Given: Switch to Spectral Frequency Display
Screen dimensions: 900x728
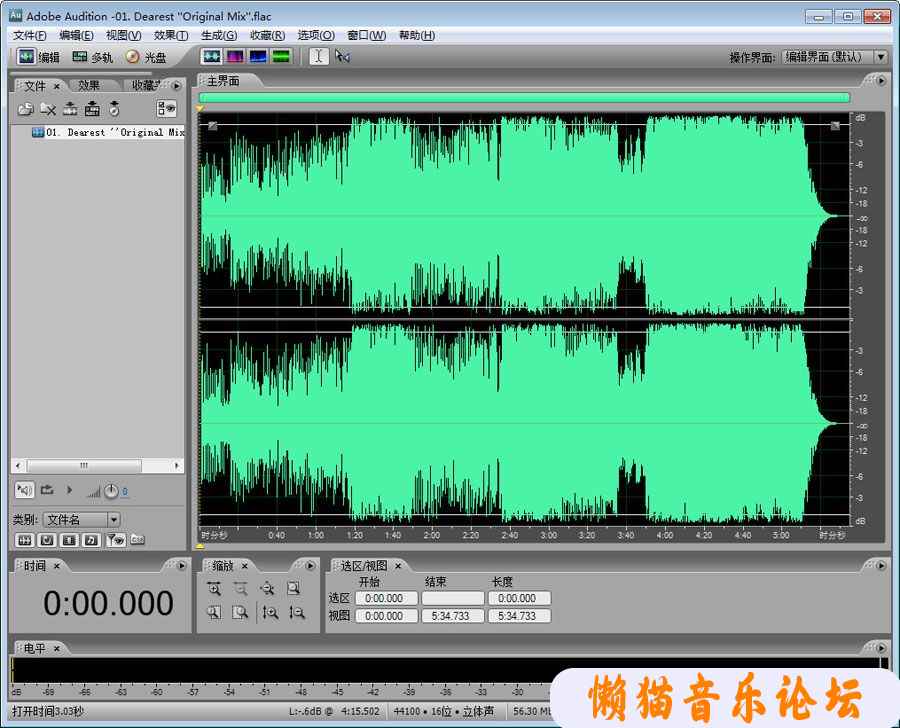Looking at the screenshot, I should tap(235, 56).
